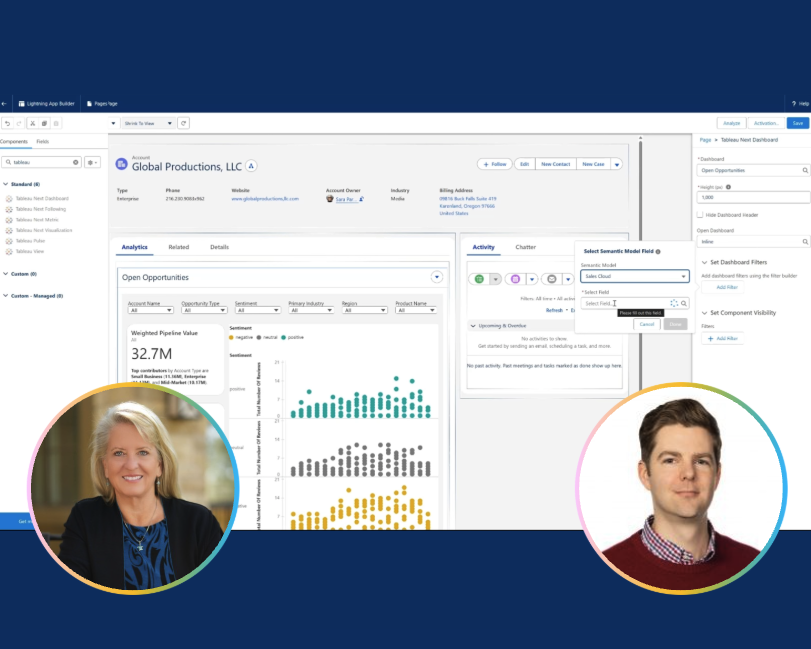Open more record actions dropdown arrow
Screen dimensions: 811x649
[617, 164]
